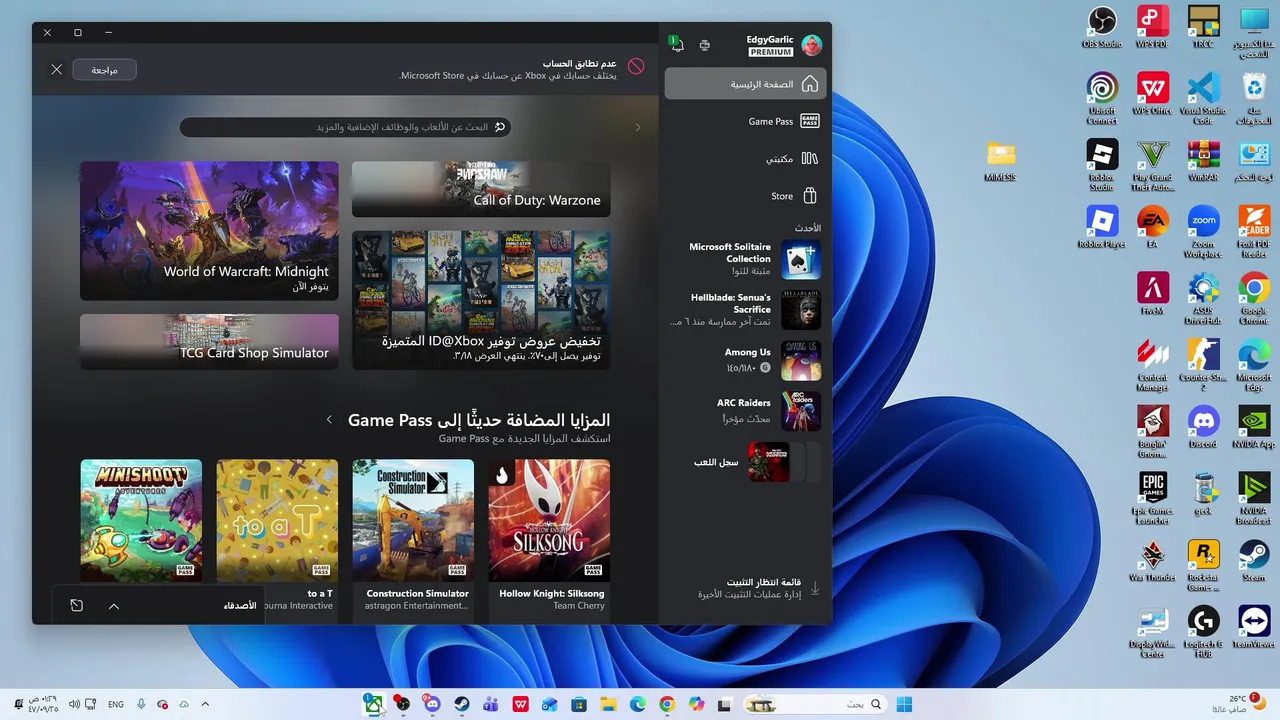Viewport: 1280px width, 720px height.
Task: Click the Review (مراجعة) button in banner
Action: tap(105, 70)
